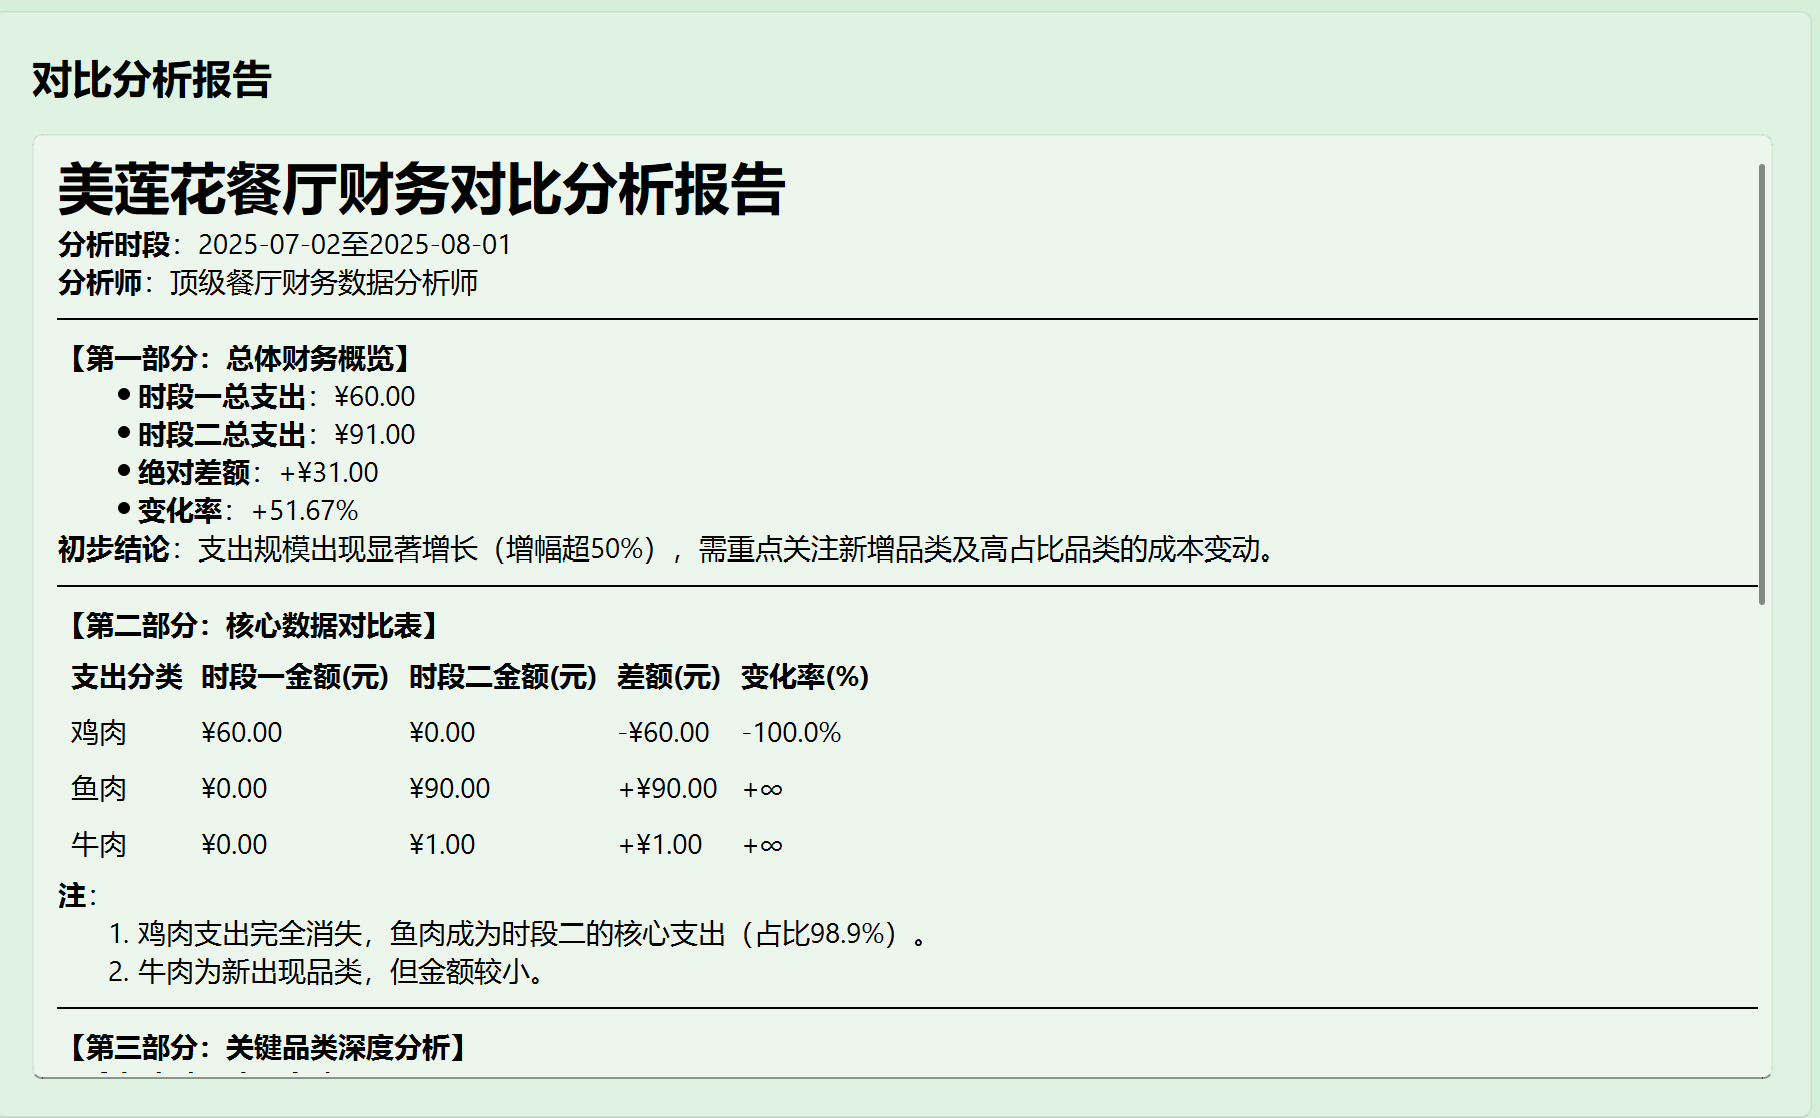Click the 牛肉 period-two amount ¥1.00
The height and width of the screenshot is (1118, 1820).
point(442,845)
